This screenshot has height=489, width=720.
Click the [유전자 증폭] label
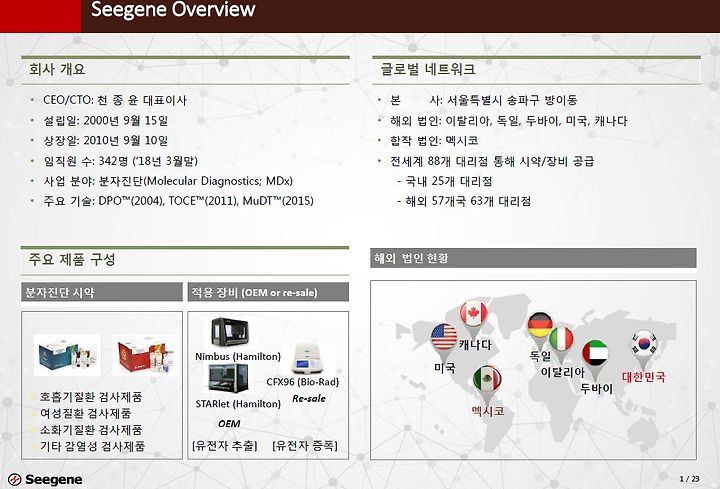(x=305, y=446)
